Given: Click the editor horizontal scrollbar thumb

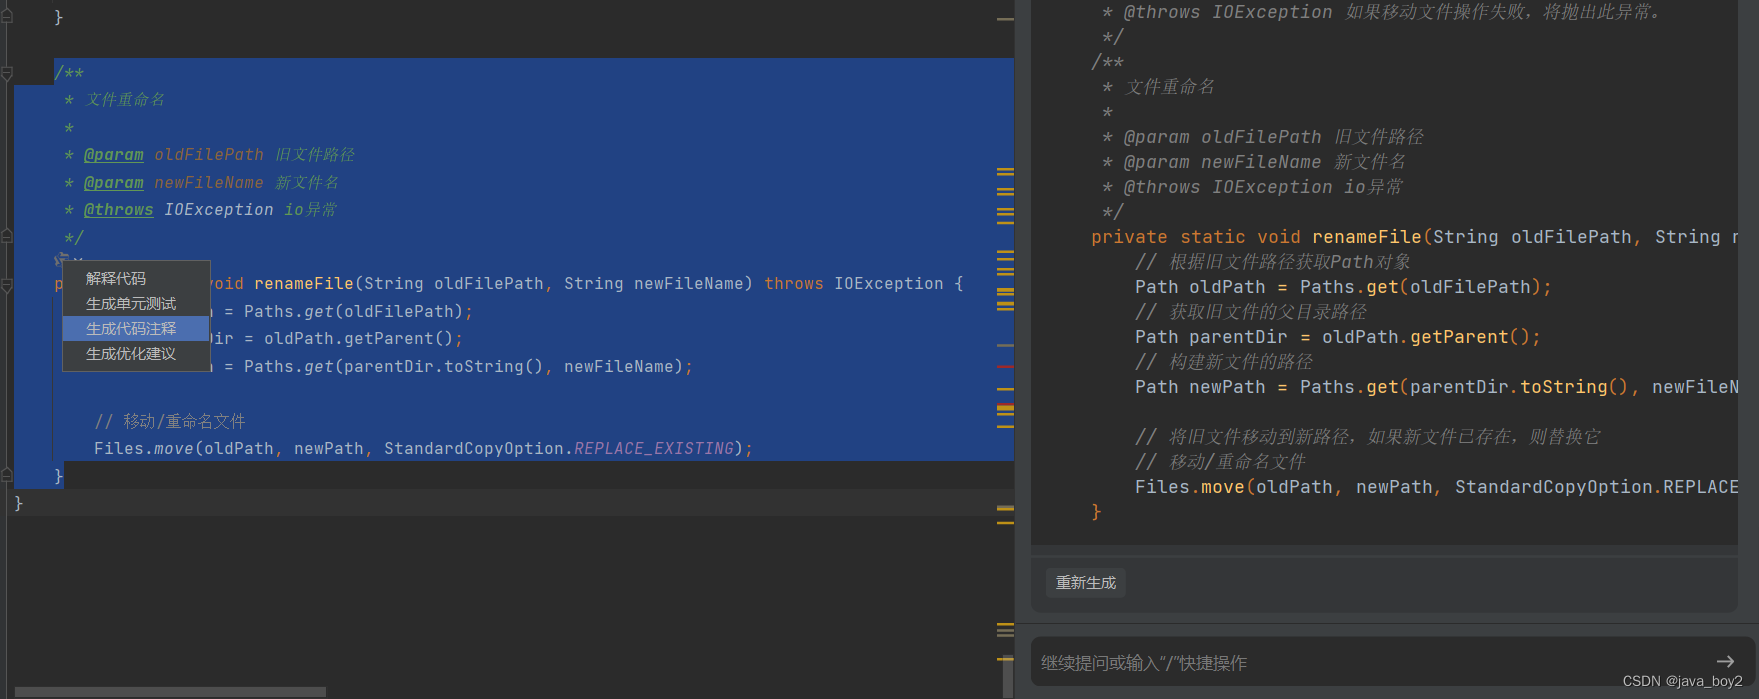Looking at the screenshot, I should [170, 692].
